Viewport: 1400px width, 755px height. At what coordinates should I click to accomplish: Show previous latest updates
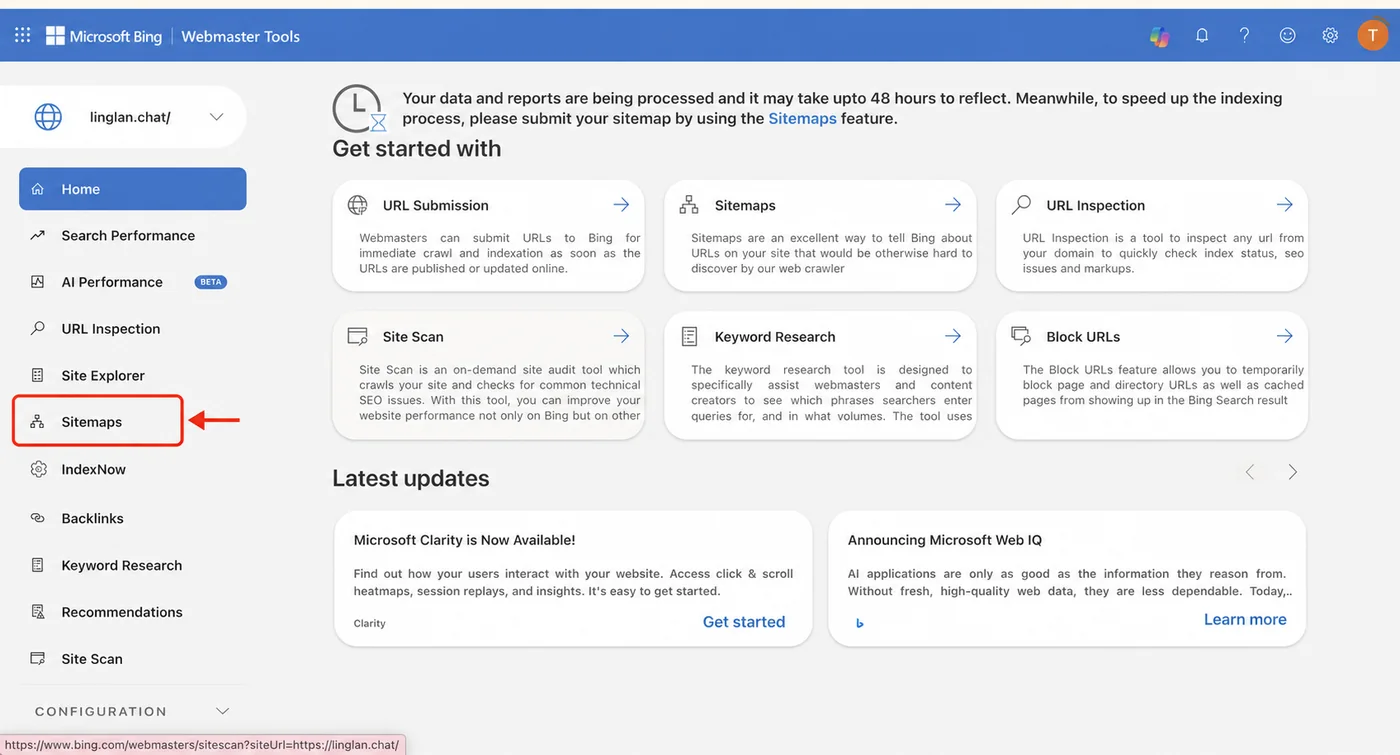1249,472
